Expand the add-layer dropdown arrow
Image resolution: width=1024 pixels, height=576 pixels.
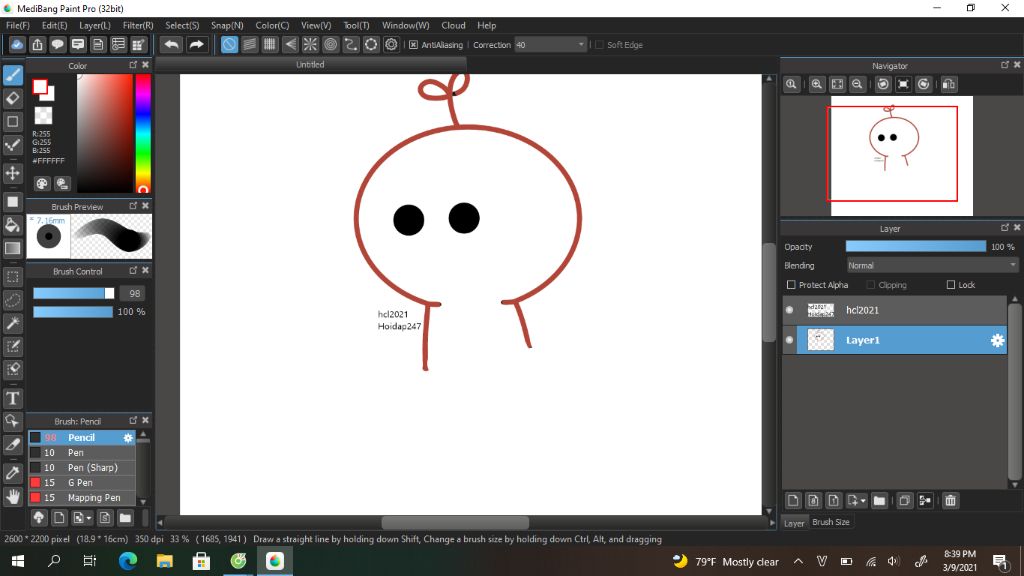[863, 501]
